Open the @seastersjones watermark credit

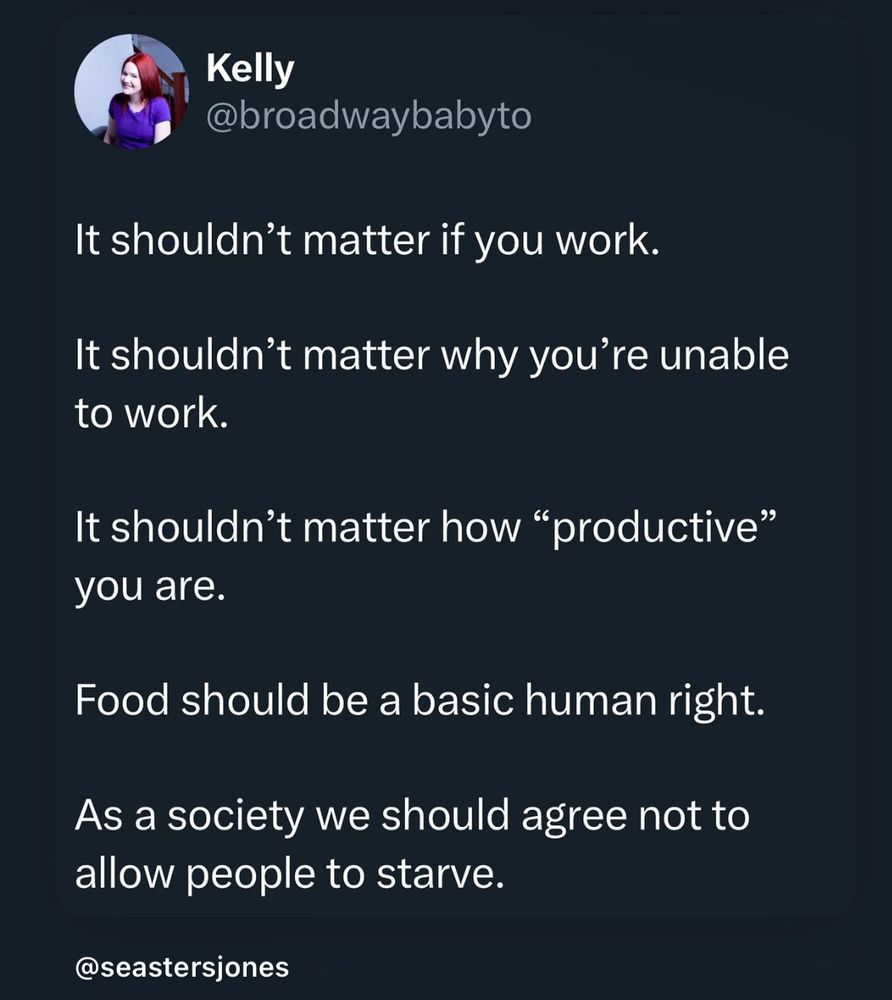(182, 967)
